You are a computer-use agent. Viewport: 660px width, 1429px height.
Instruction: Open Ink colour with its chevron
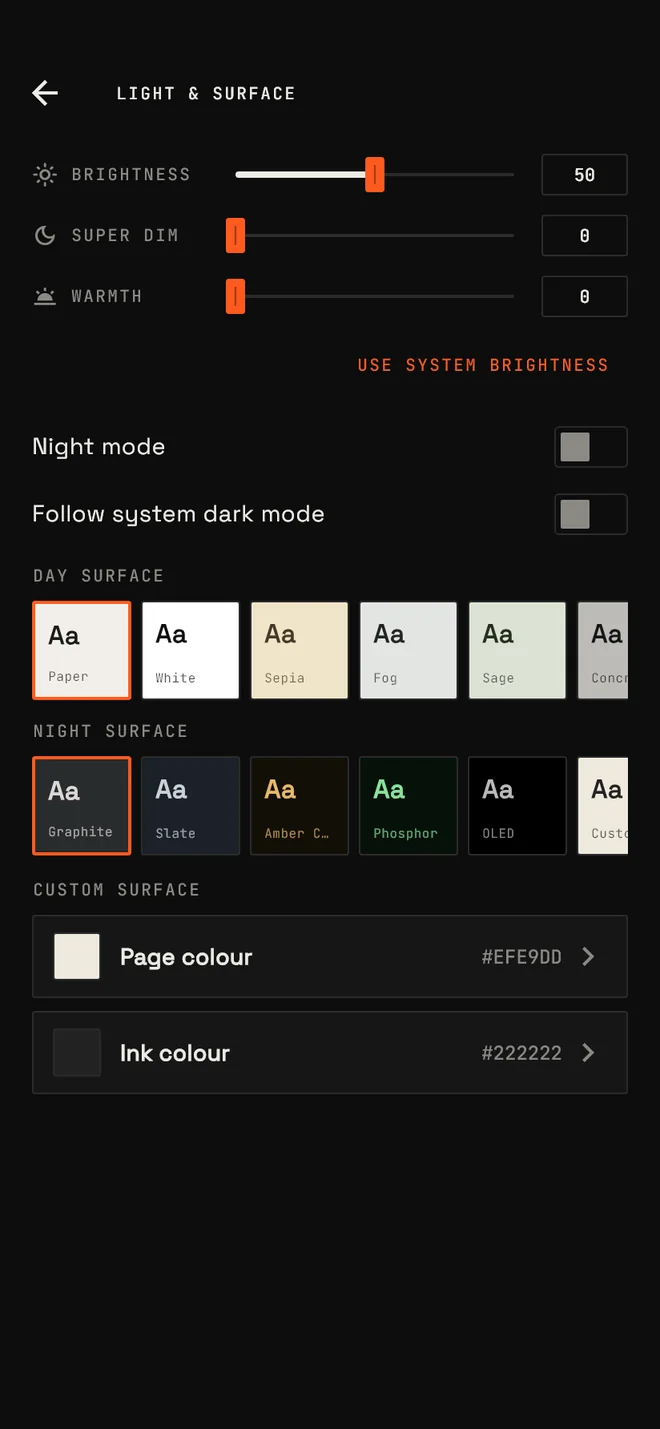(588, 1053)
